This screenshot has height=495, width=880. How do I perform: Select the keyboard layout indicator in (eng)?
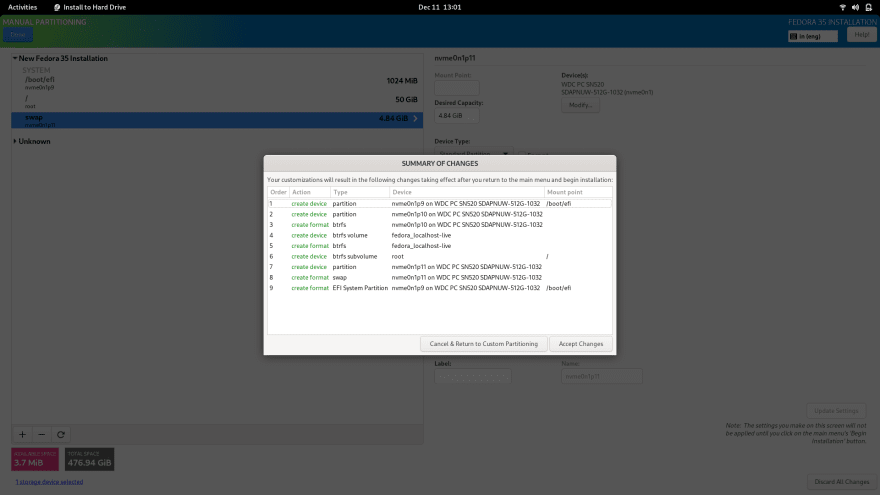[x=813, y=36]
